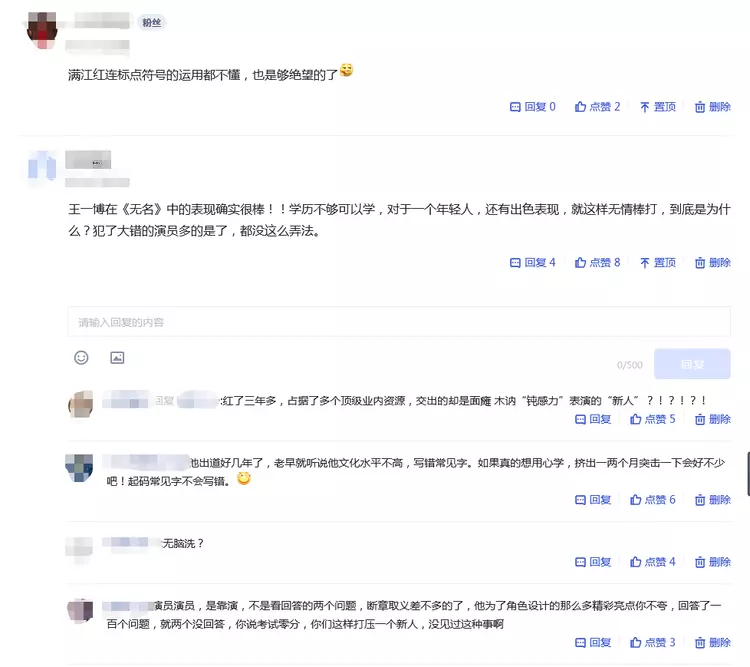Screen dimensions: 750x667
Task: Like the reply with 点赞 6
Action: click(x=653, y=500)
